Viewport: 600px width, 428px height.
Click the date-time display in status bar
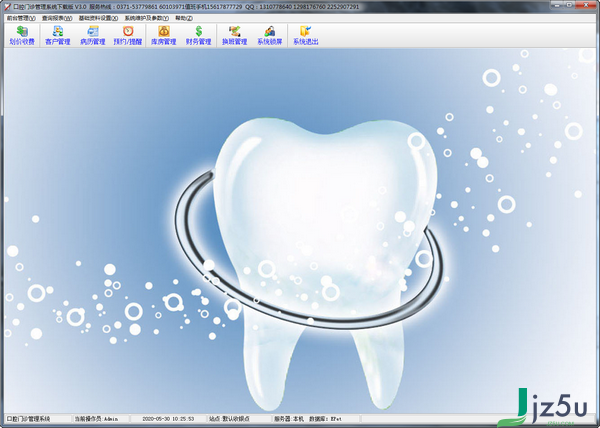point(169,419)
